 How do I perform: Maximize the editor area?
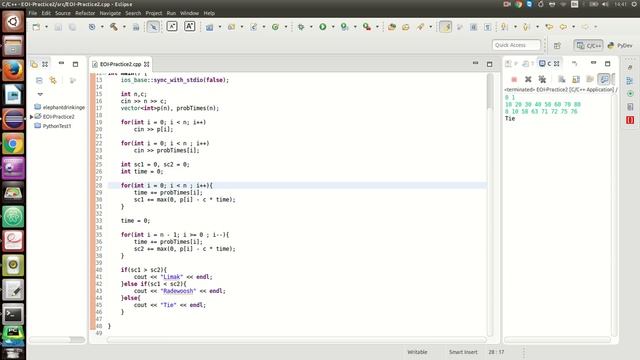pyautogui.click(x=489, y=64)
